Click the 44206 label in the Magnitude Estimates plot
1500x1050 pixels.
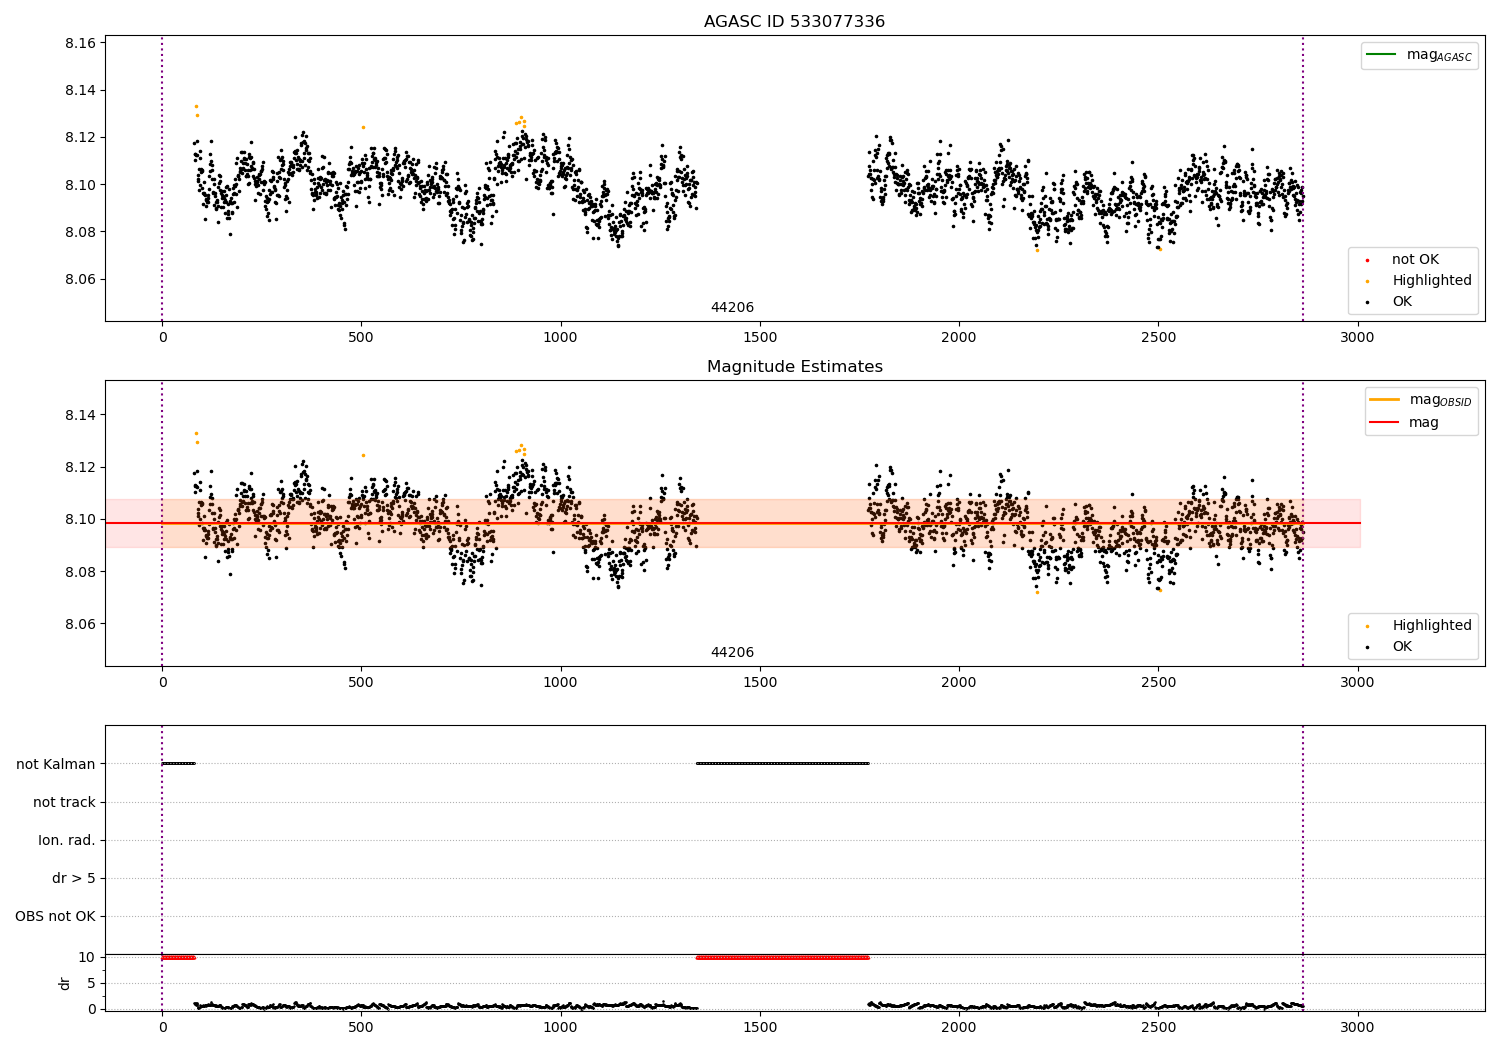click(x=732, y=653)
